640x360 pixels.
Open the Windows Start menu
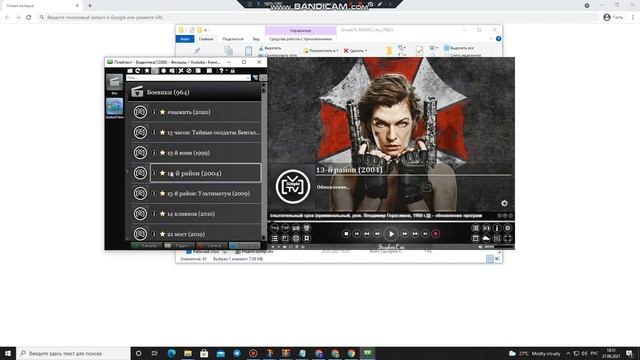coord(8,353)
